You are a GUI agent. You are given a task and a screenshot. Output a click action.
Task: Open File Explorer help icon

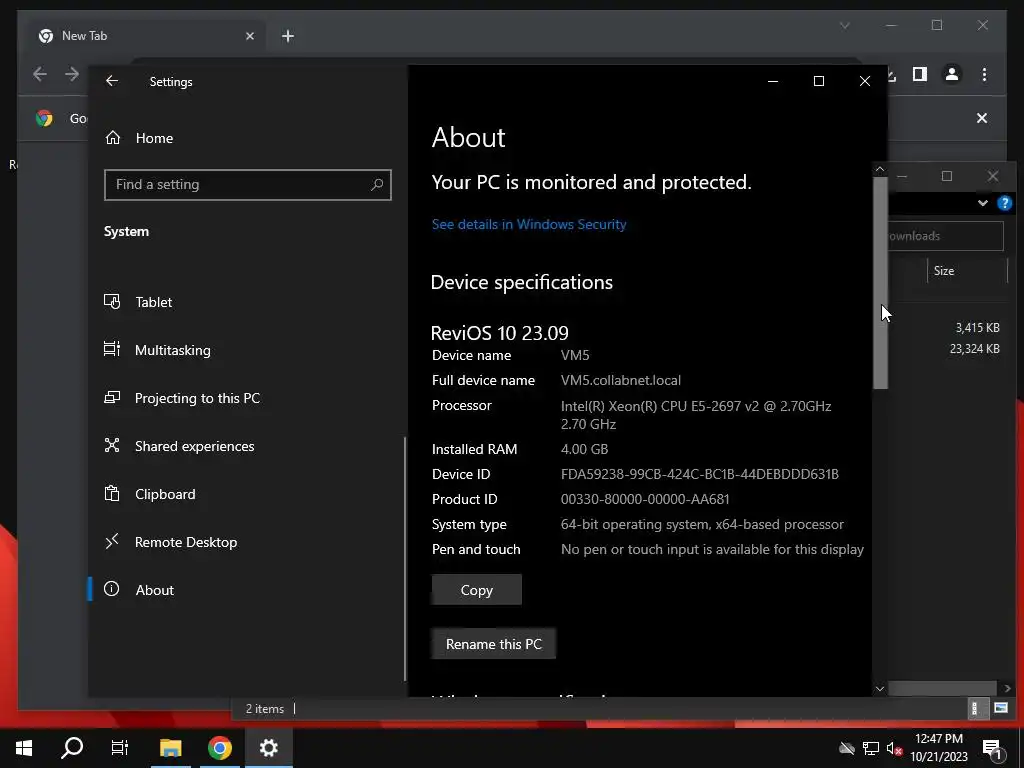tap(1004, 203)
